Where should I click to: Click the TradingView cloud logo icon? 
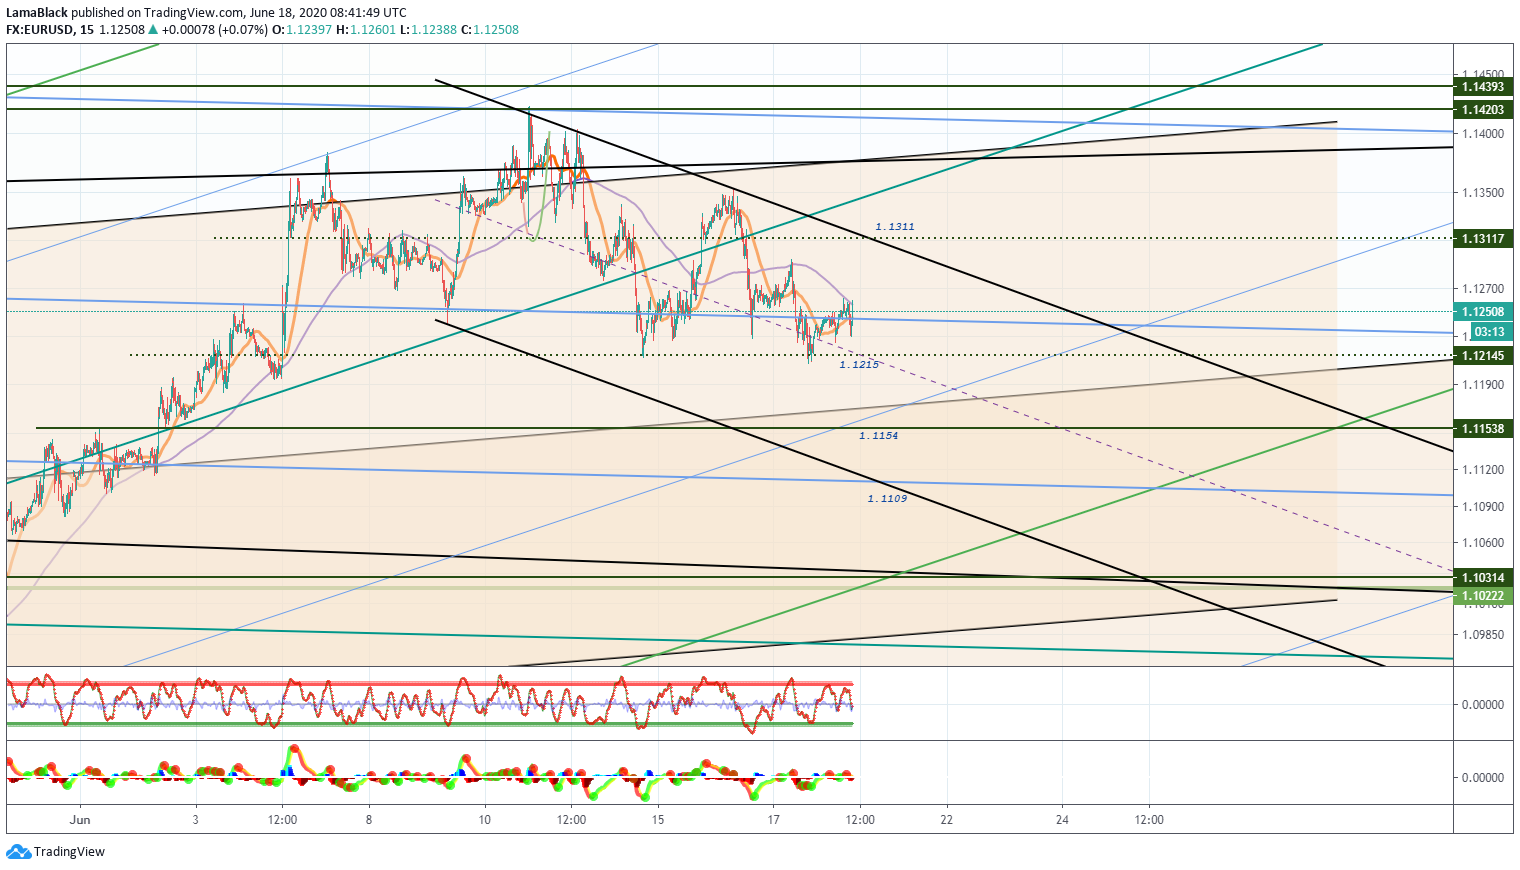point(18,852)
